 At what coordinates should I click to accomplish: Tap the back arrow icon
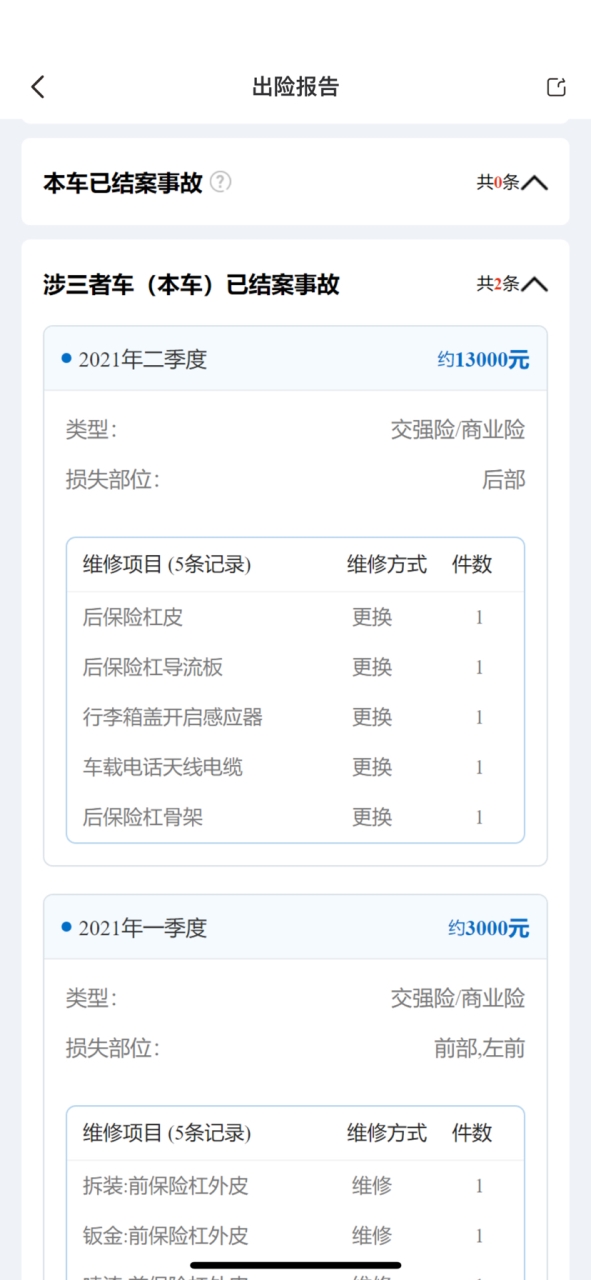(38, 87)
